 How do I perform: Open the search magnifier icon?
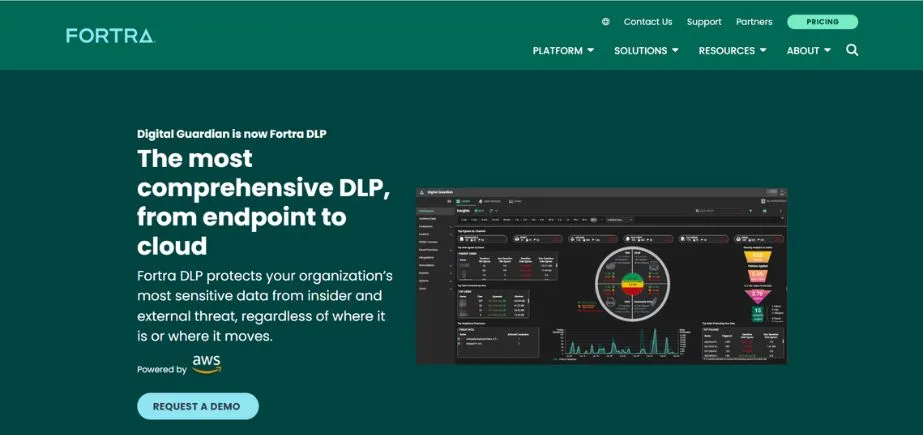tap(852, 50)
